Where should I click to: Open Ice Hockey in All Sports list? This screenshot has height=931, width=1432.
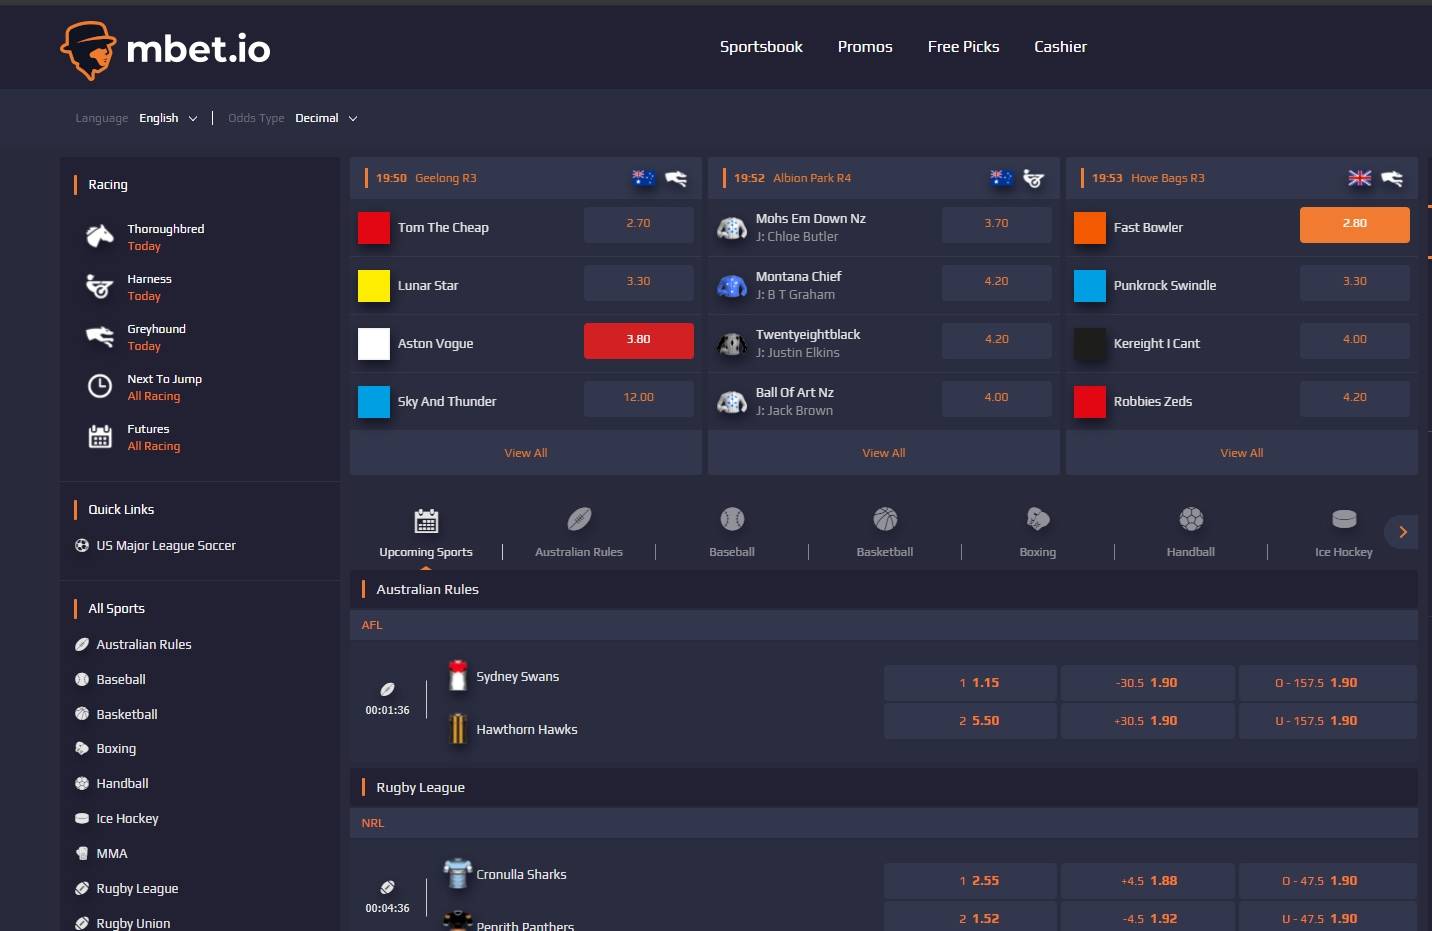[127, 819]
